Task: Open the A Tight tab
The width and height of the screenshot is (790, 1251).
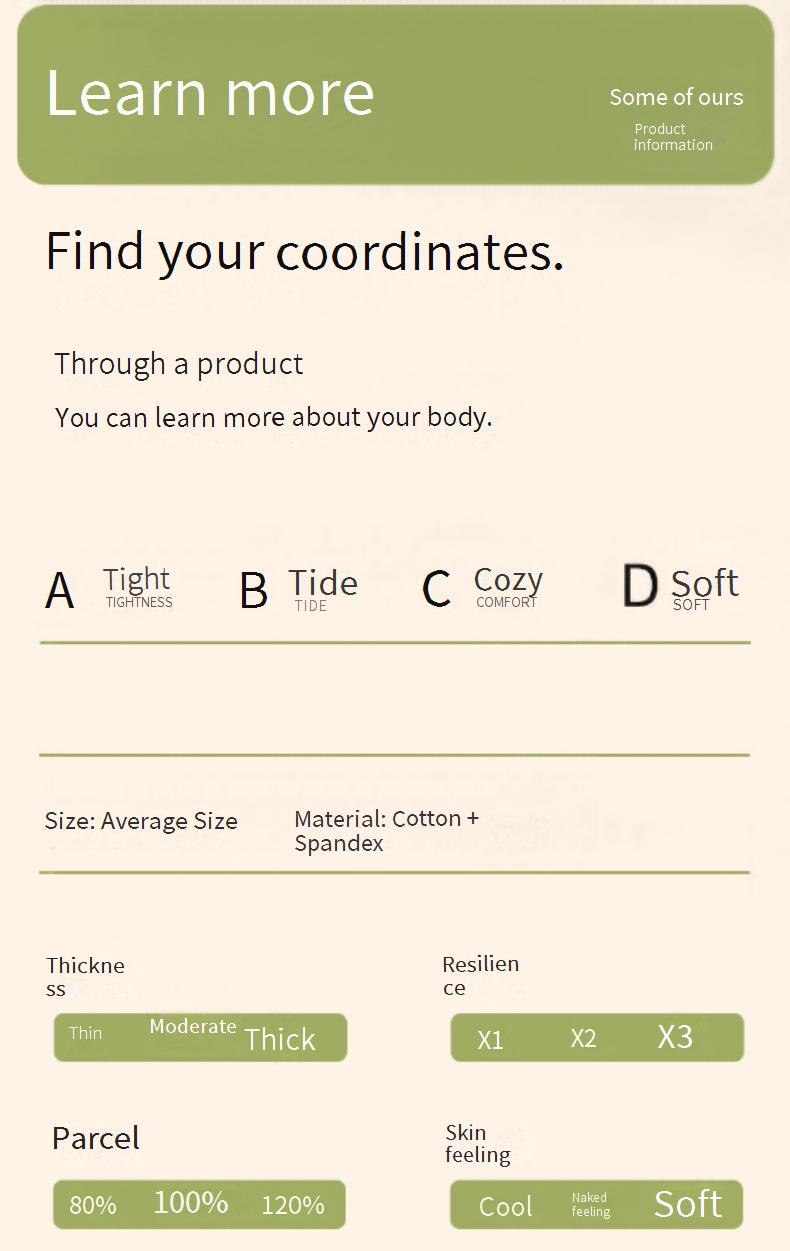Action: pyautogui.click(x=110, y=589)
